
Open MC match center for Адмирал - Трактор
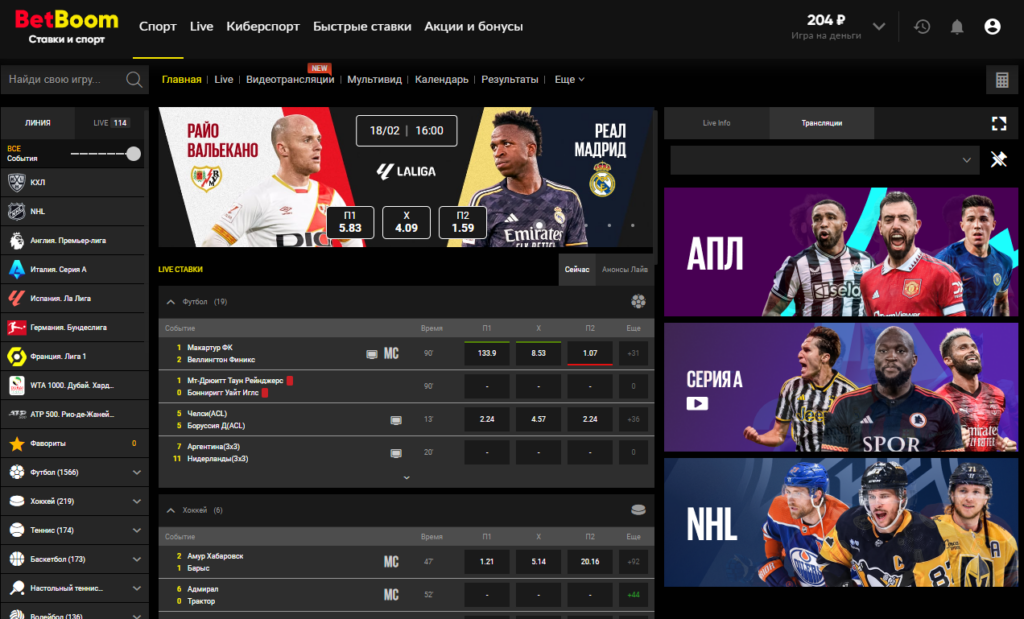(x=391, y=595)
